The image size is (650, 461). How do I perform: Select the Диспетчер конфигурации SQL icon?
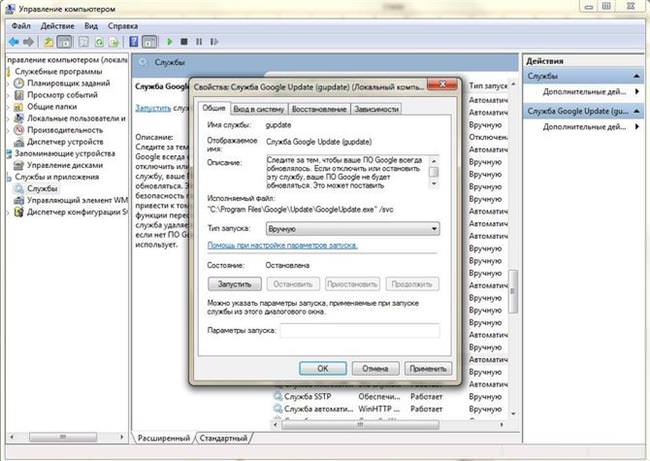pyautogui.click(x=19, y=212)
